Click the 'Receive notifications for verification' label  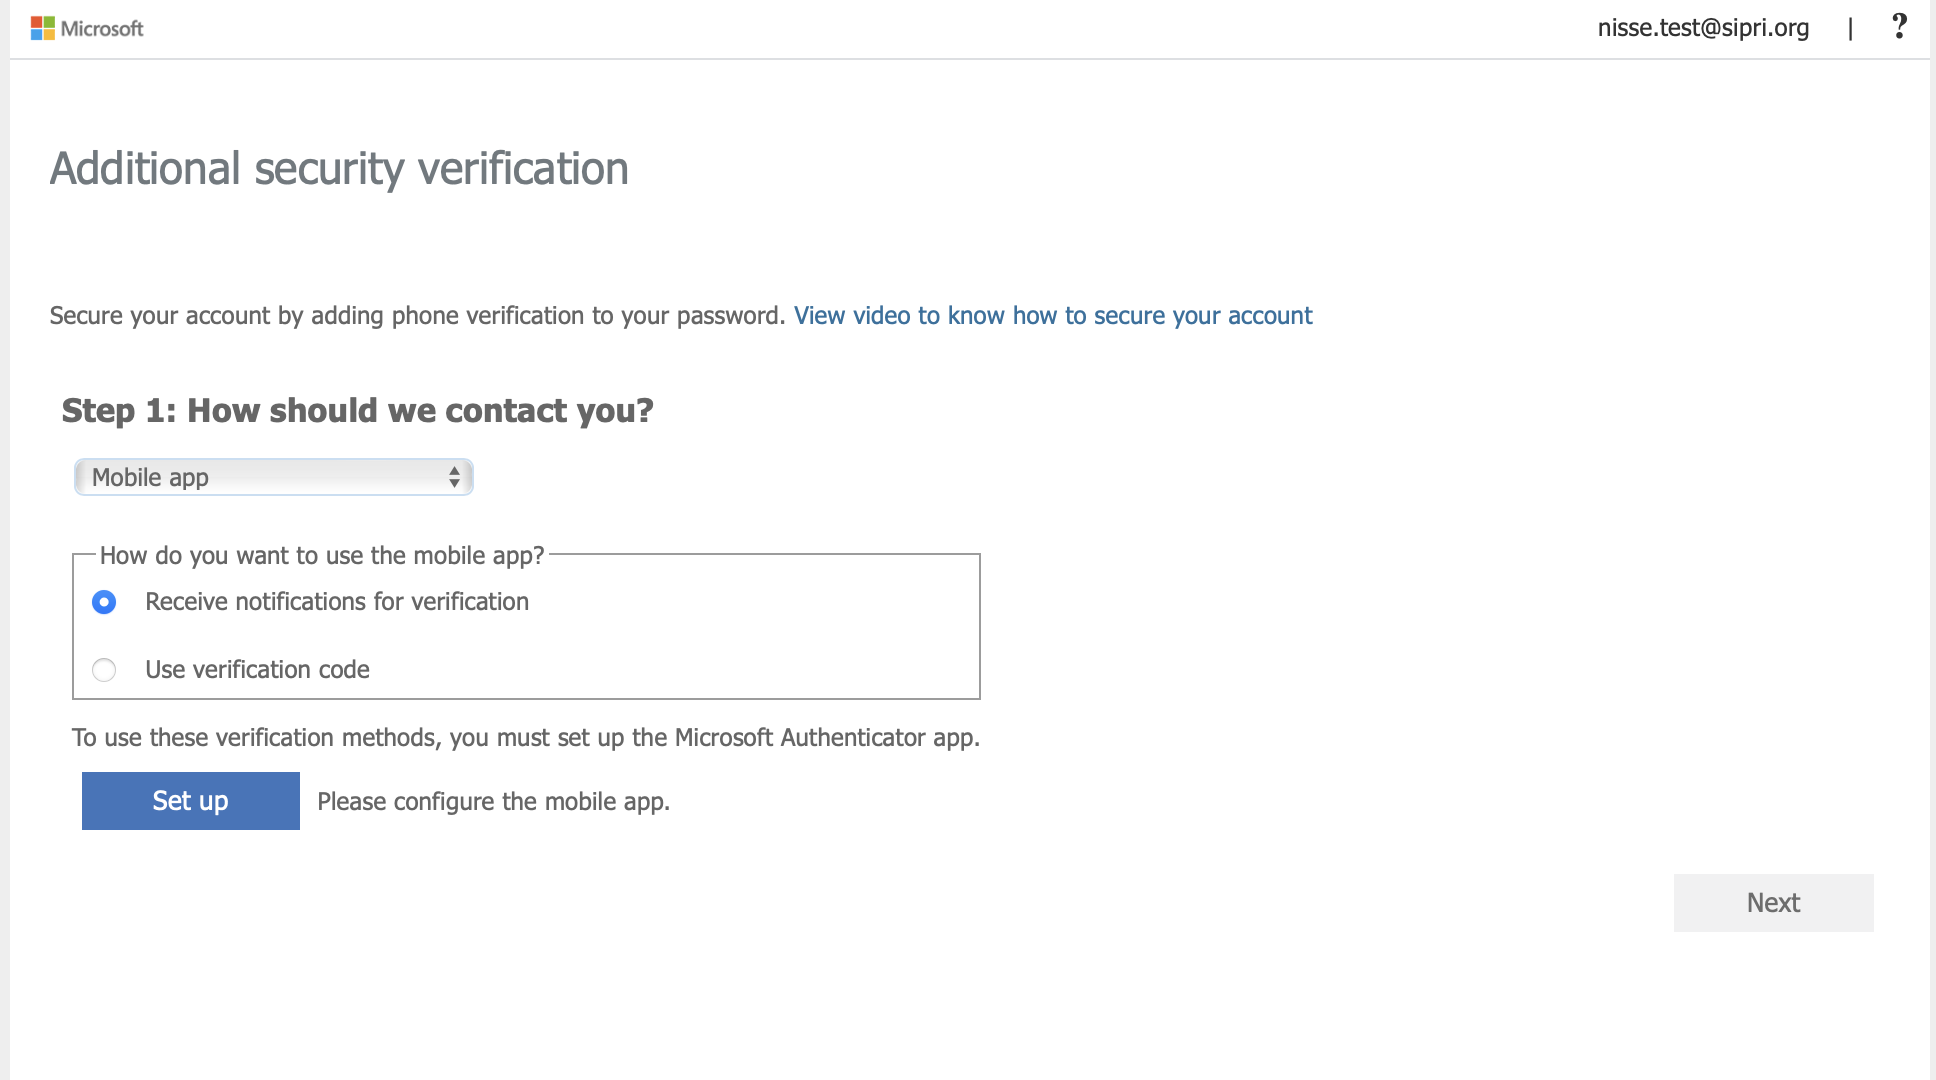(x=337, y=602)
